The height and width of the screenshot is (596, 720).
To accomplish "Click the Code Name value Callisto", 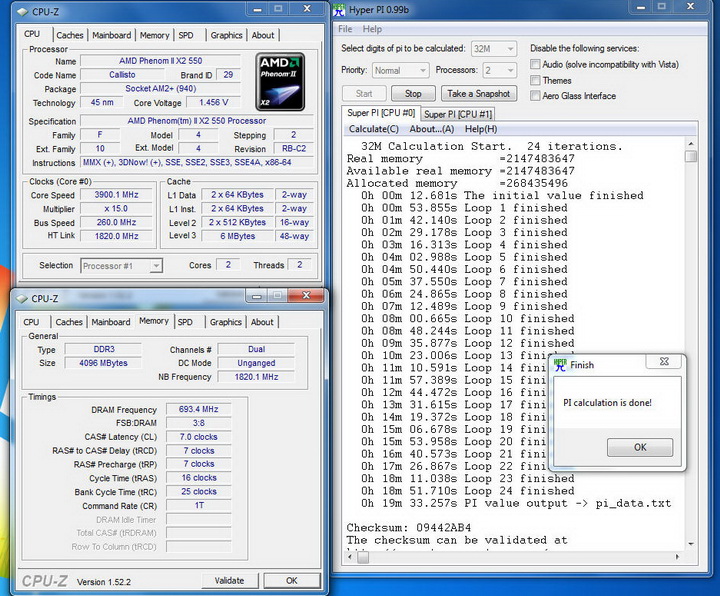I will pyautogui.click(x=122, y=75).
